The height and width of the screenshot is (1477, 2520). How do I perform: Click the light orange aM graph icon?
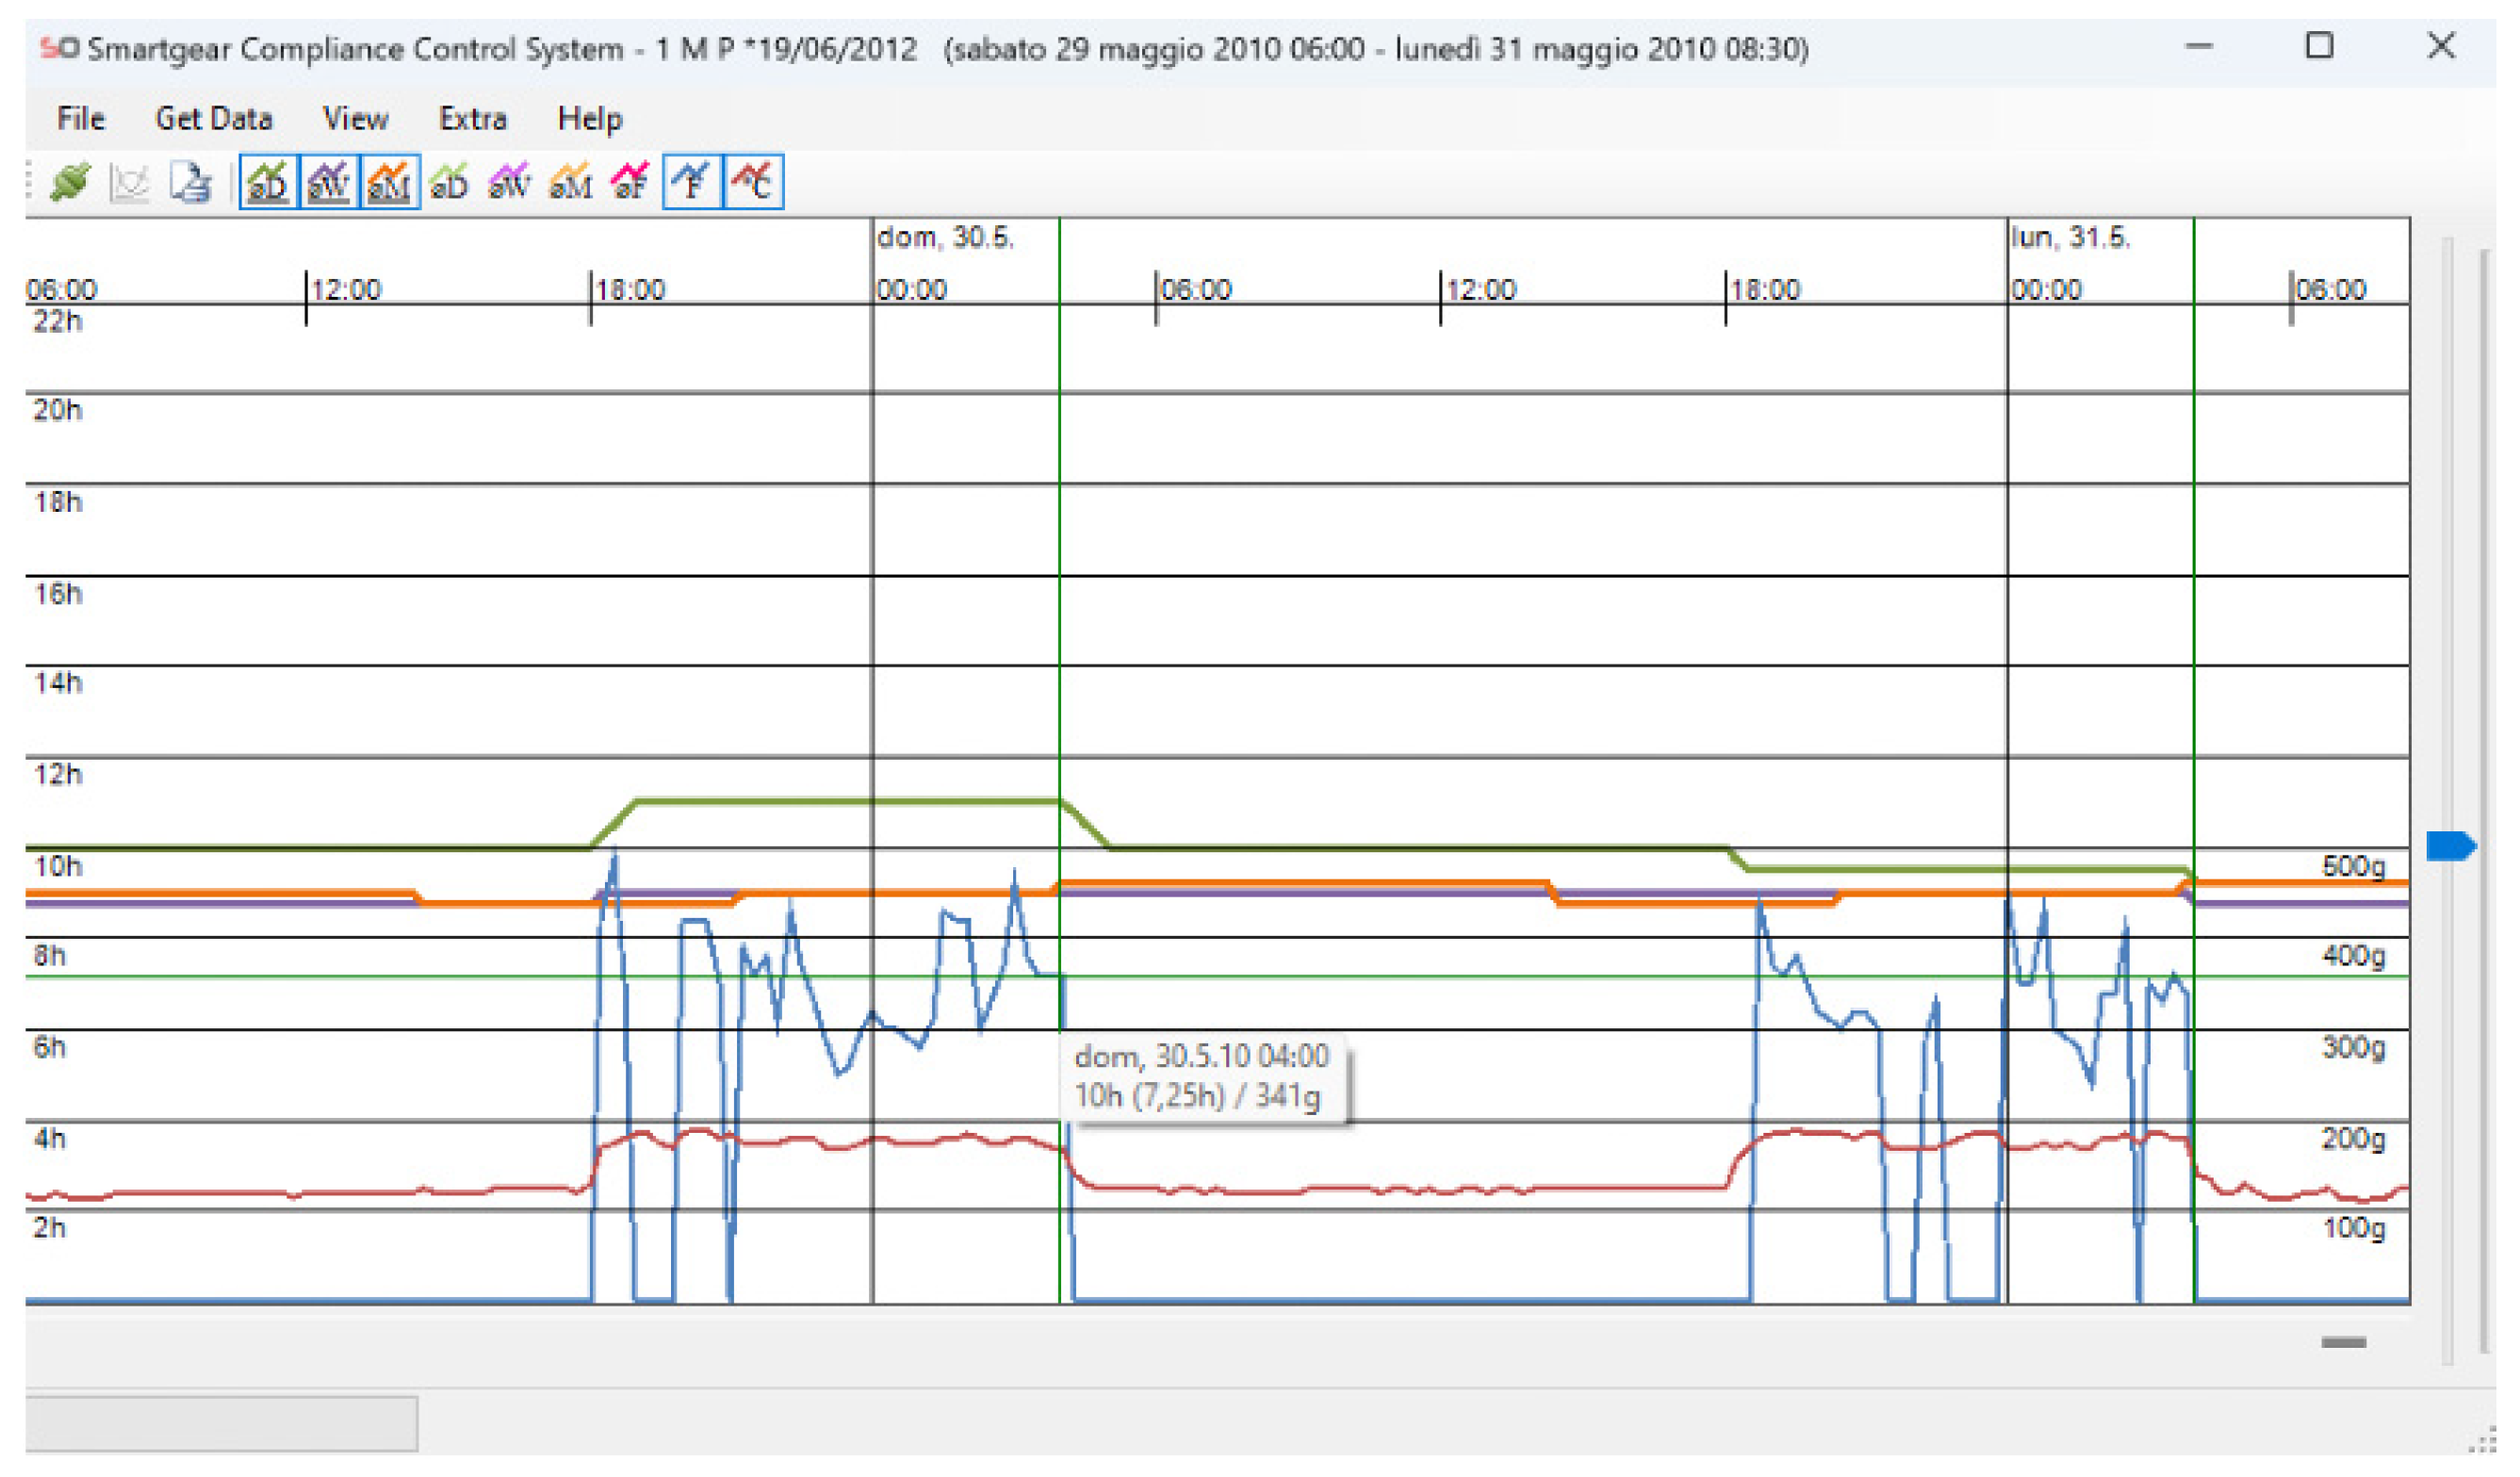(570, 183)
